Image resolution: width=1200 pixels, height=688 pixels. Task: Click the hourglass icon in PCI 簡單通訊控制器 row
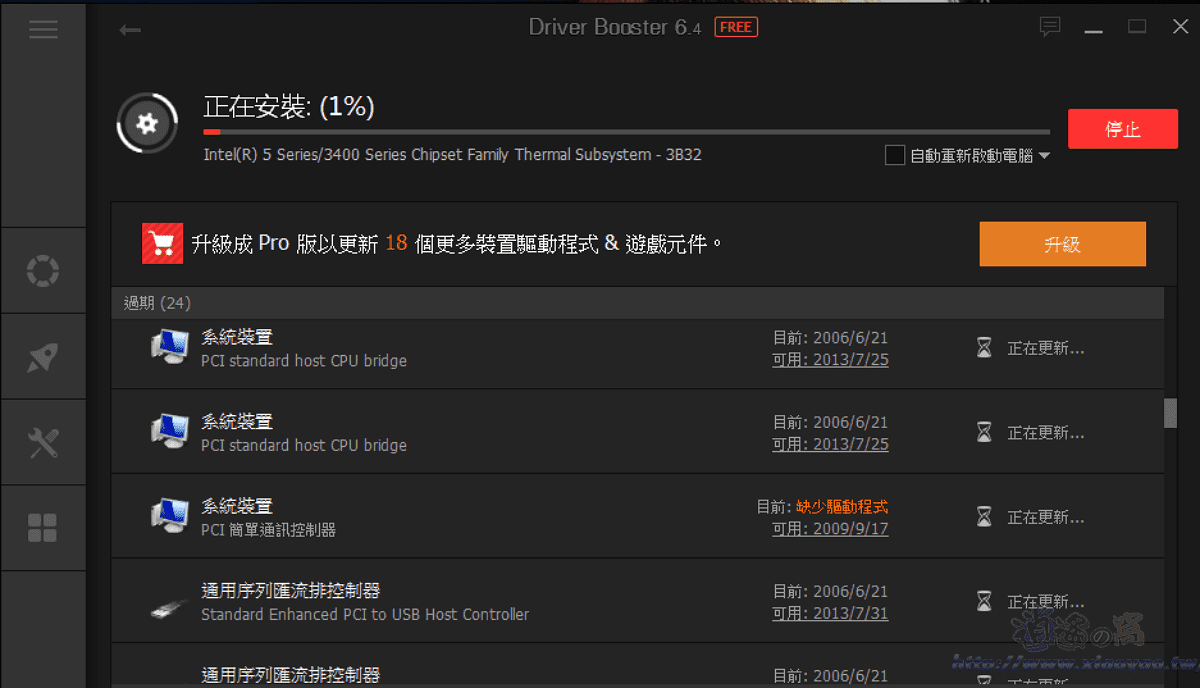(985, 517)
